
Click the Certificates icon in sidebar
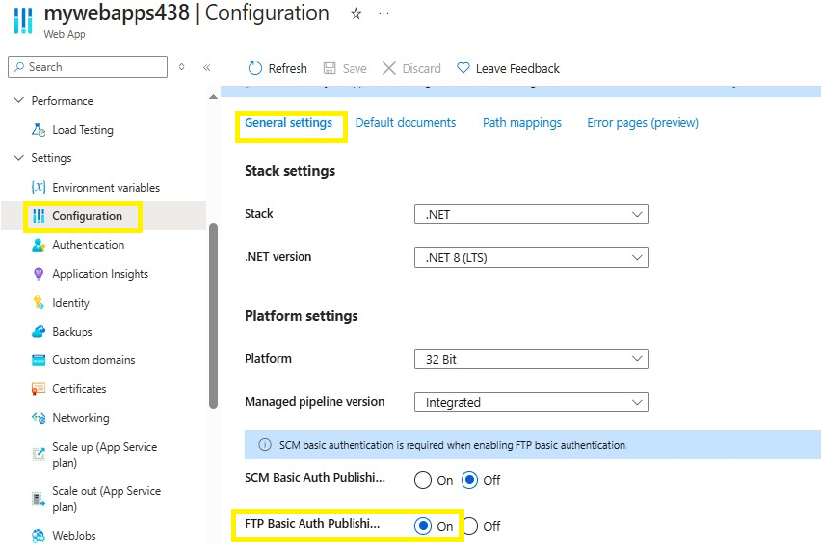39,389
